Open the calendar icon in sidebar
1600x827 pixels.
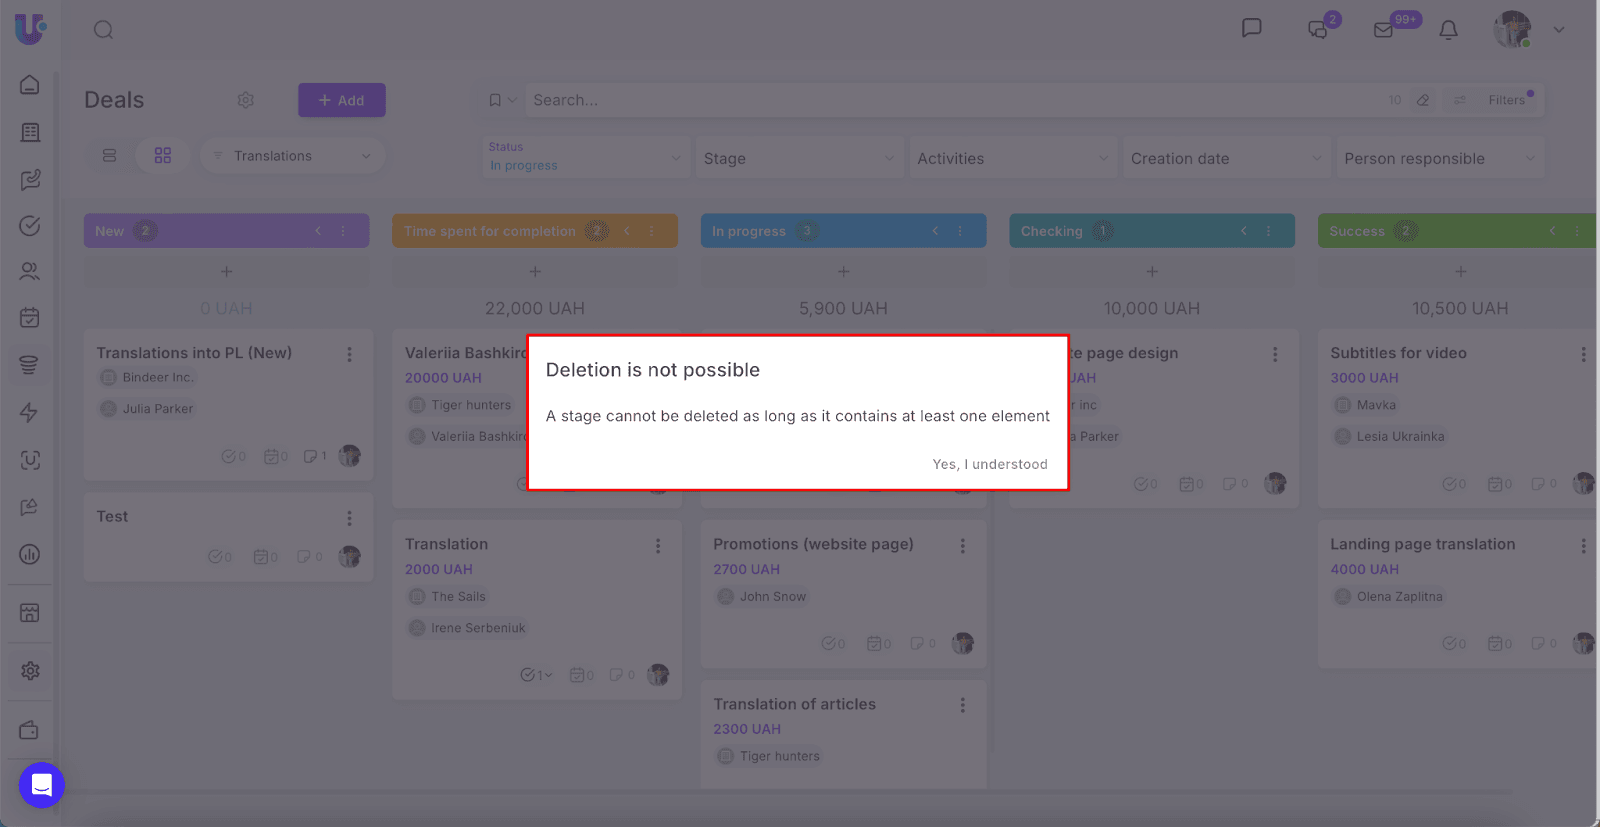coord(30,318)
